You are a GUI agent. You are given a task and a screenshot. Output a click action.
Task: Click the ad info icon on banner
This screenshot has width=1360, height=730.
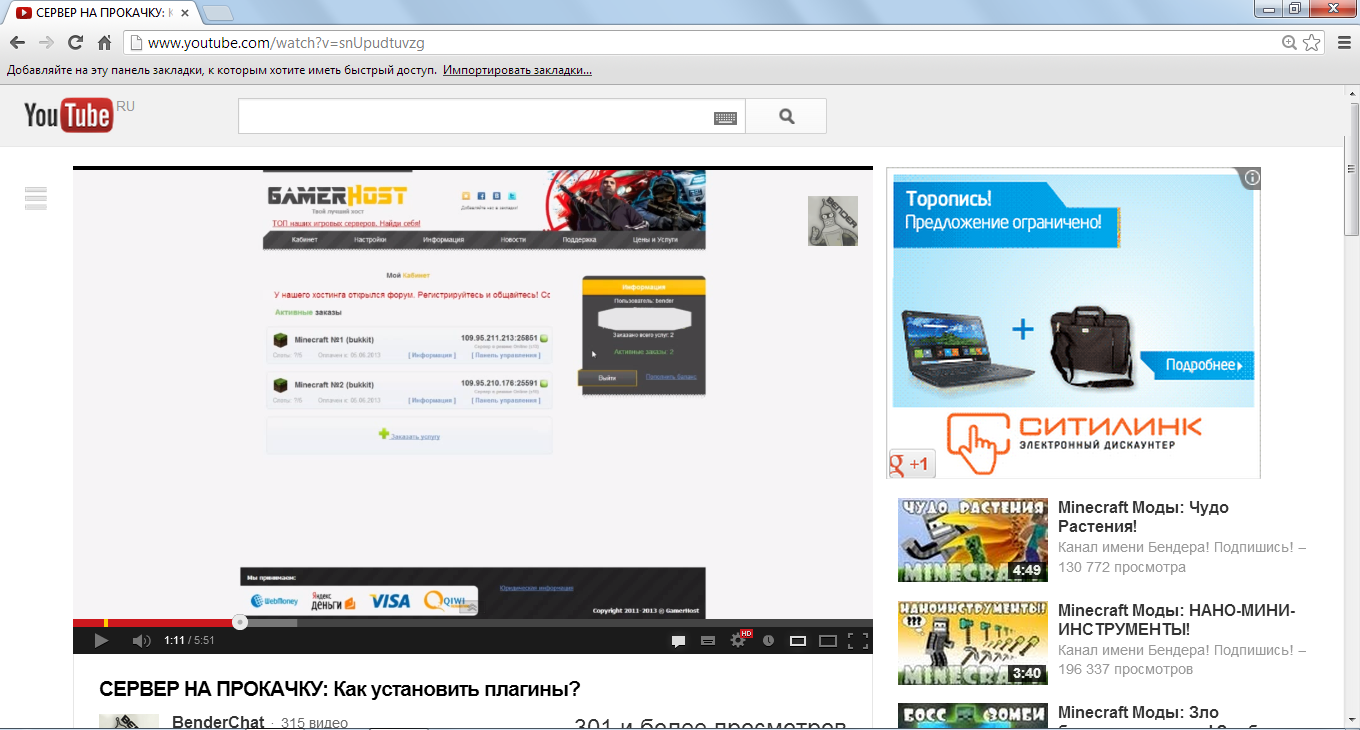pyautogui.click(x=1252, y=178)
